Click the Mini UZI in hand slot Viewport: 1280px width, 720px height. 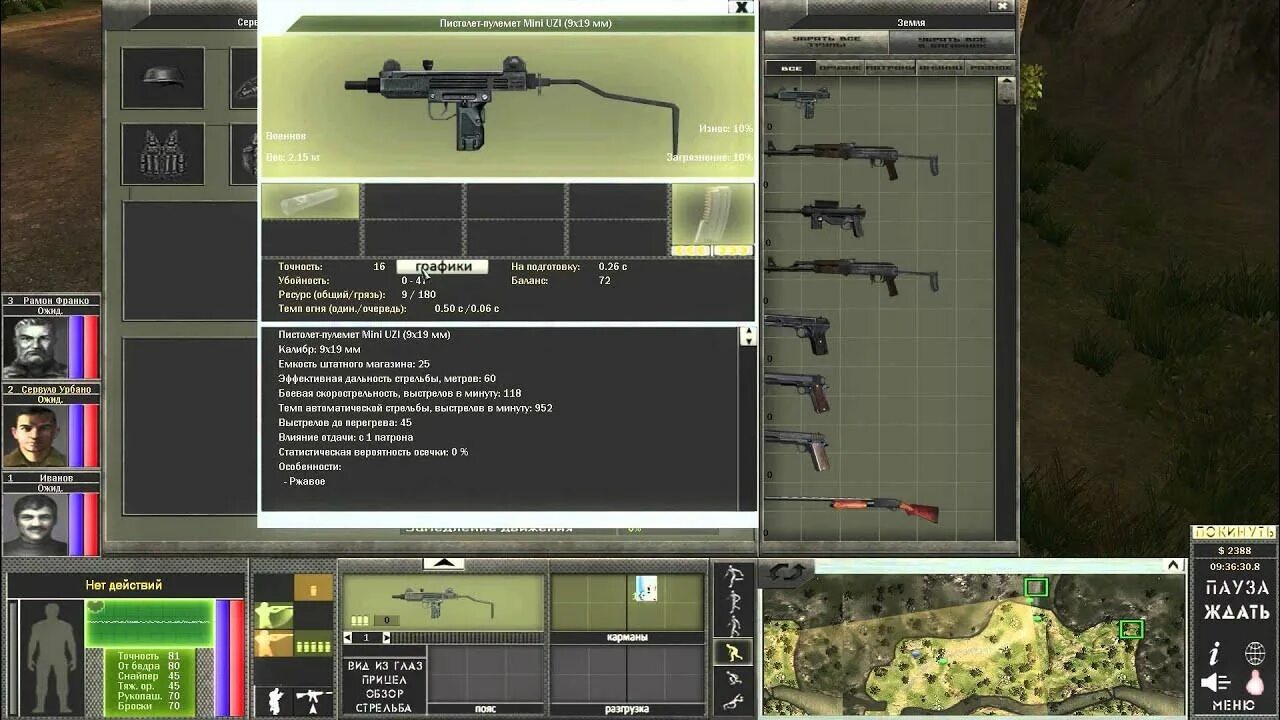tap(443, 602)
